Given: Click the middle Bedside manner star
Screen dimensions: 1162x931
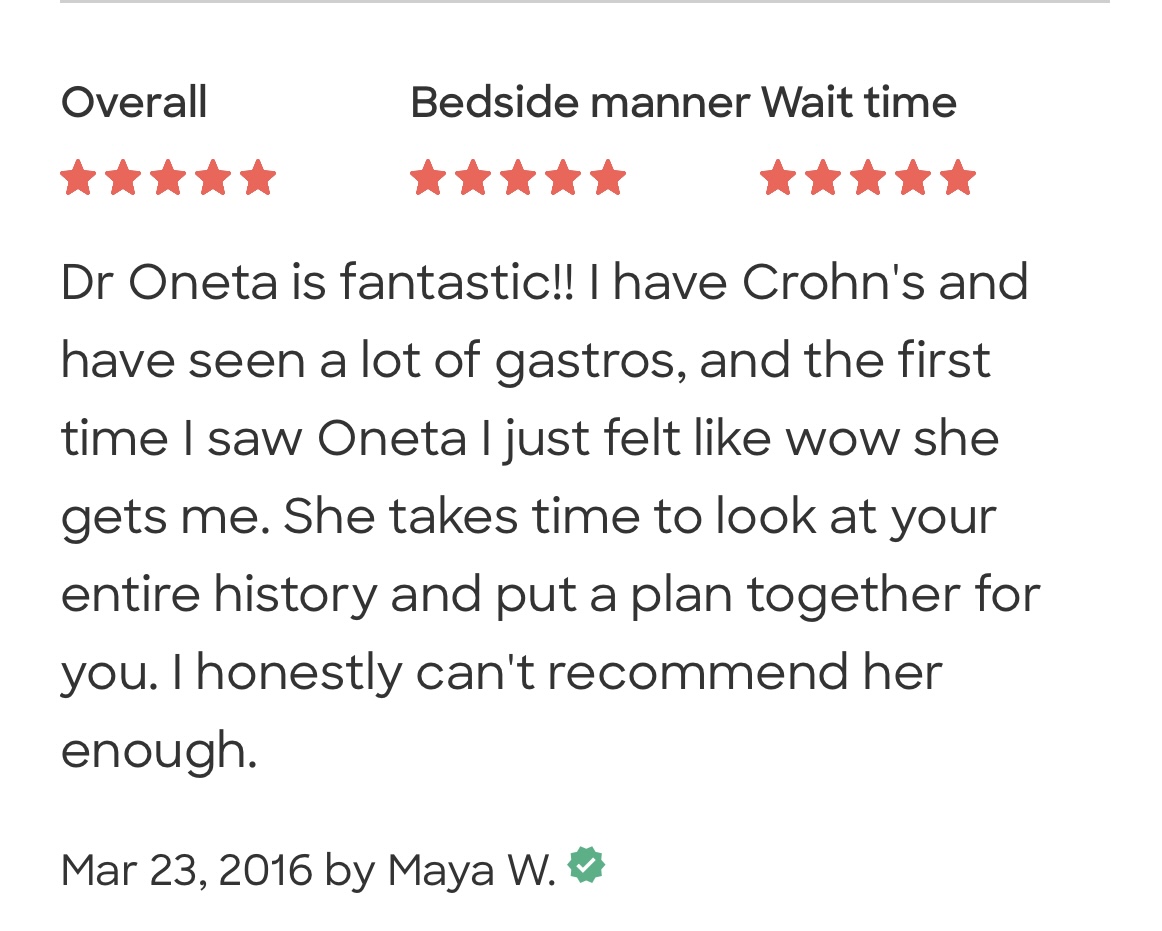Looking at the screenshot, I should (518, 178).
